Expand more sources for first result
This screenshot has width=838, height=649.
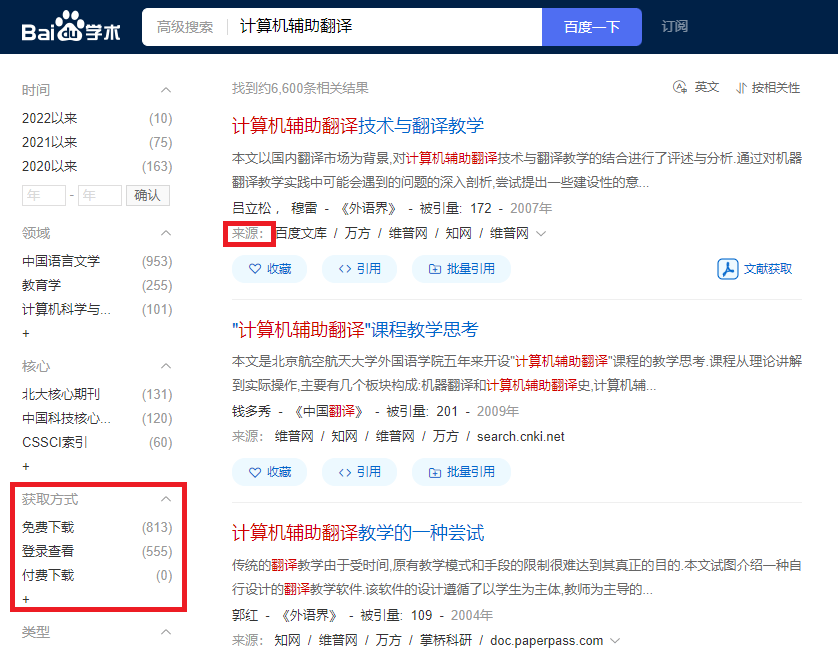point(541,234)
